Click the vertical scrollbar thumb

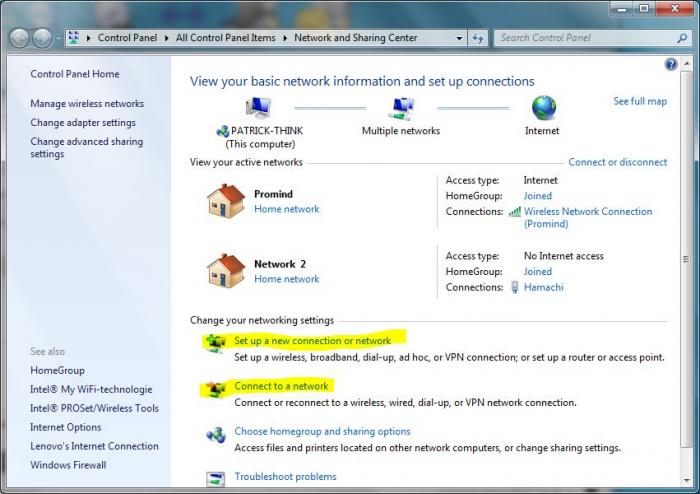(x=686, y=259)
